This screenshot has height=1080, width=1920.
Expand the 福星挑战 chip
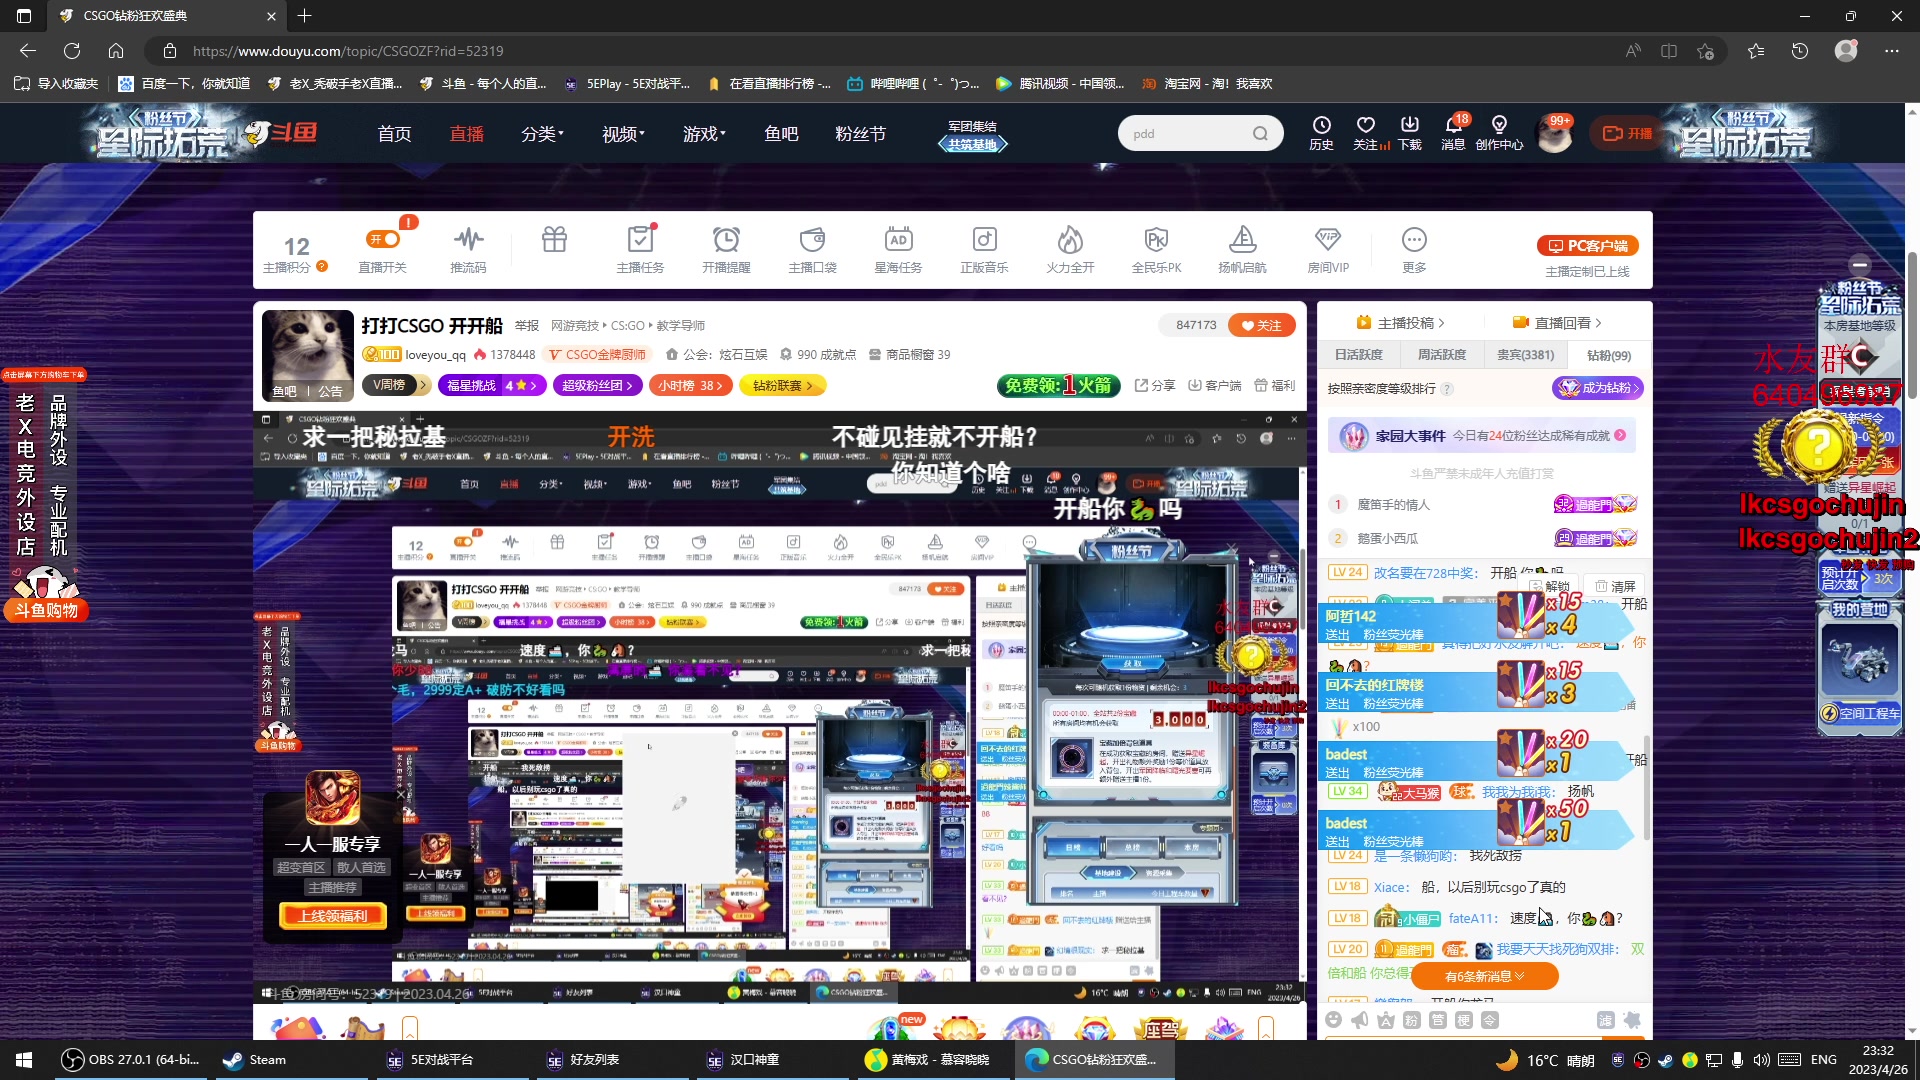pyautogui.click(x=491, y=385)
